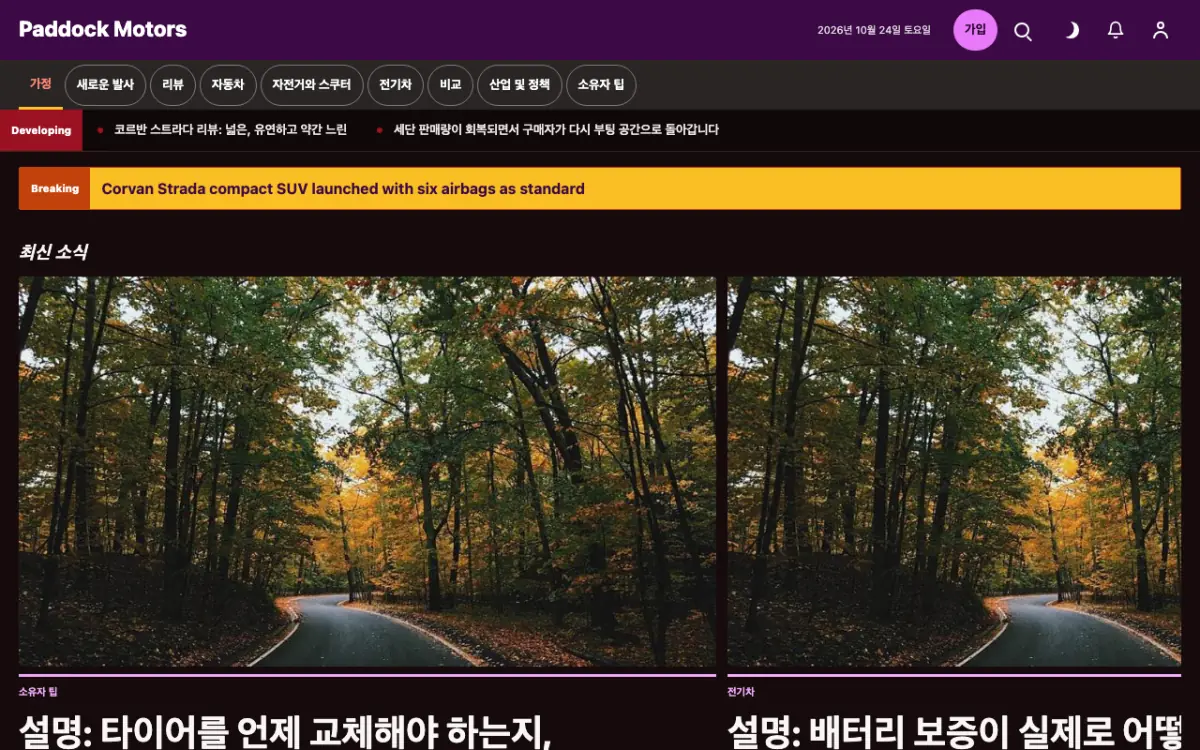Click the 최신 소식 section heading

[53, 252]
